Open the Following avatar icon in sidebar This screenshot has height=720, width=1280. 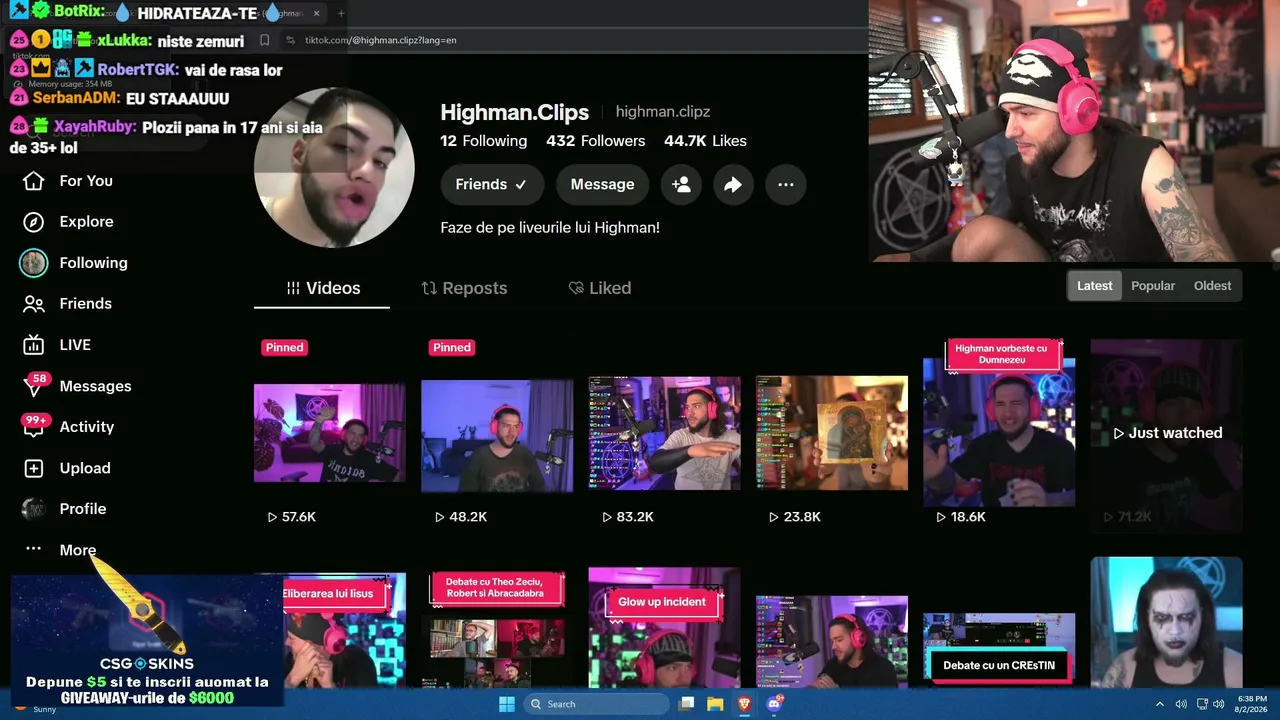click(x=34, y=263)
